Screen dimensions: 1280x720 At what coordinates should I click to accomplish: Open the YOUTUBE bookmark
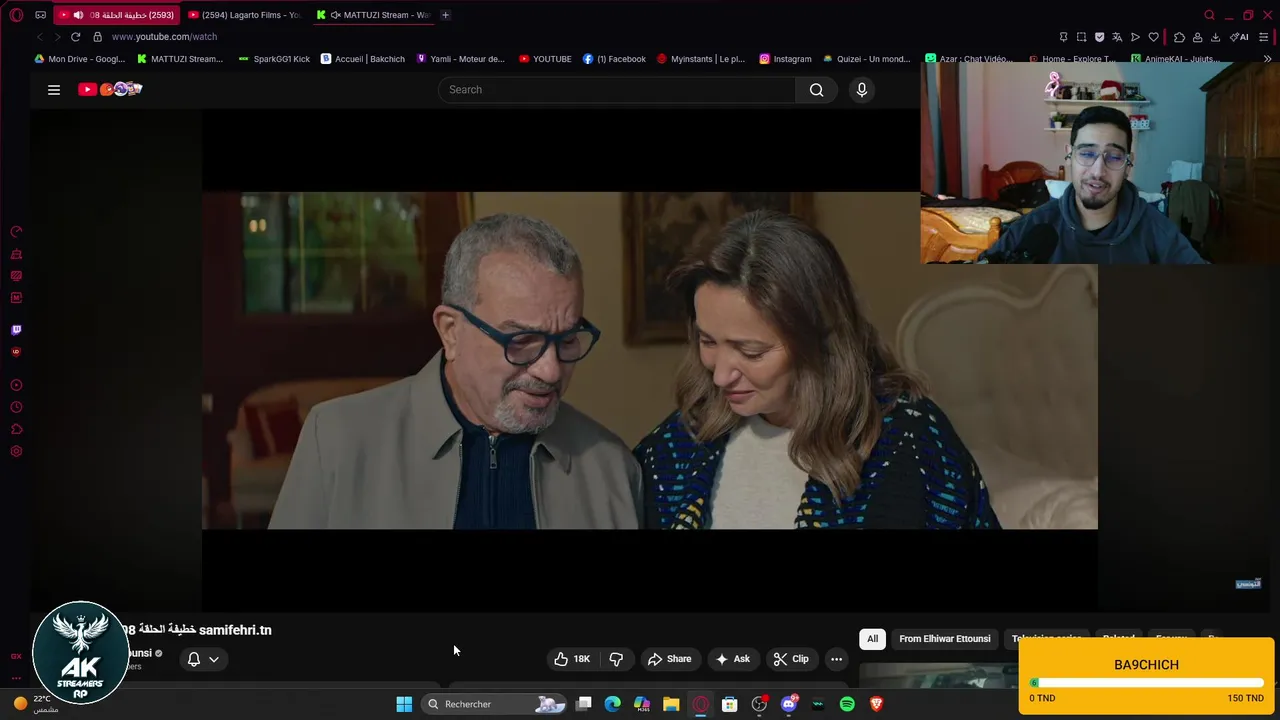[x=545, y=59]
